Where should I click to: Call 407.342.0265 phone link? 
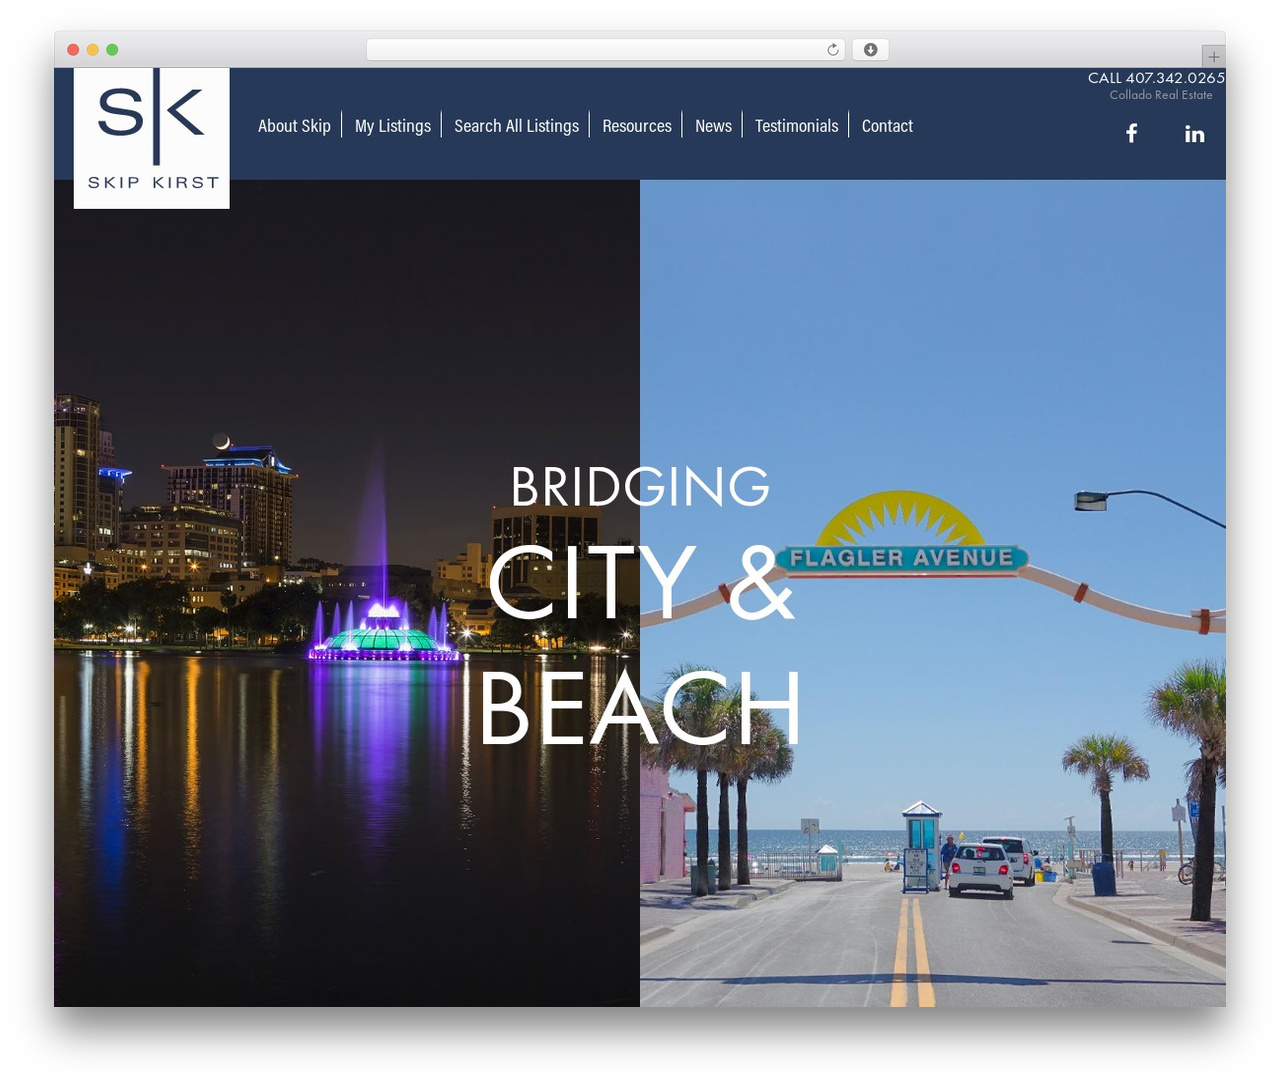(x=1156, y=77)
